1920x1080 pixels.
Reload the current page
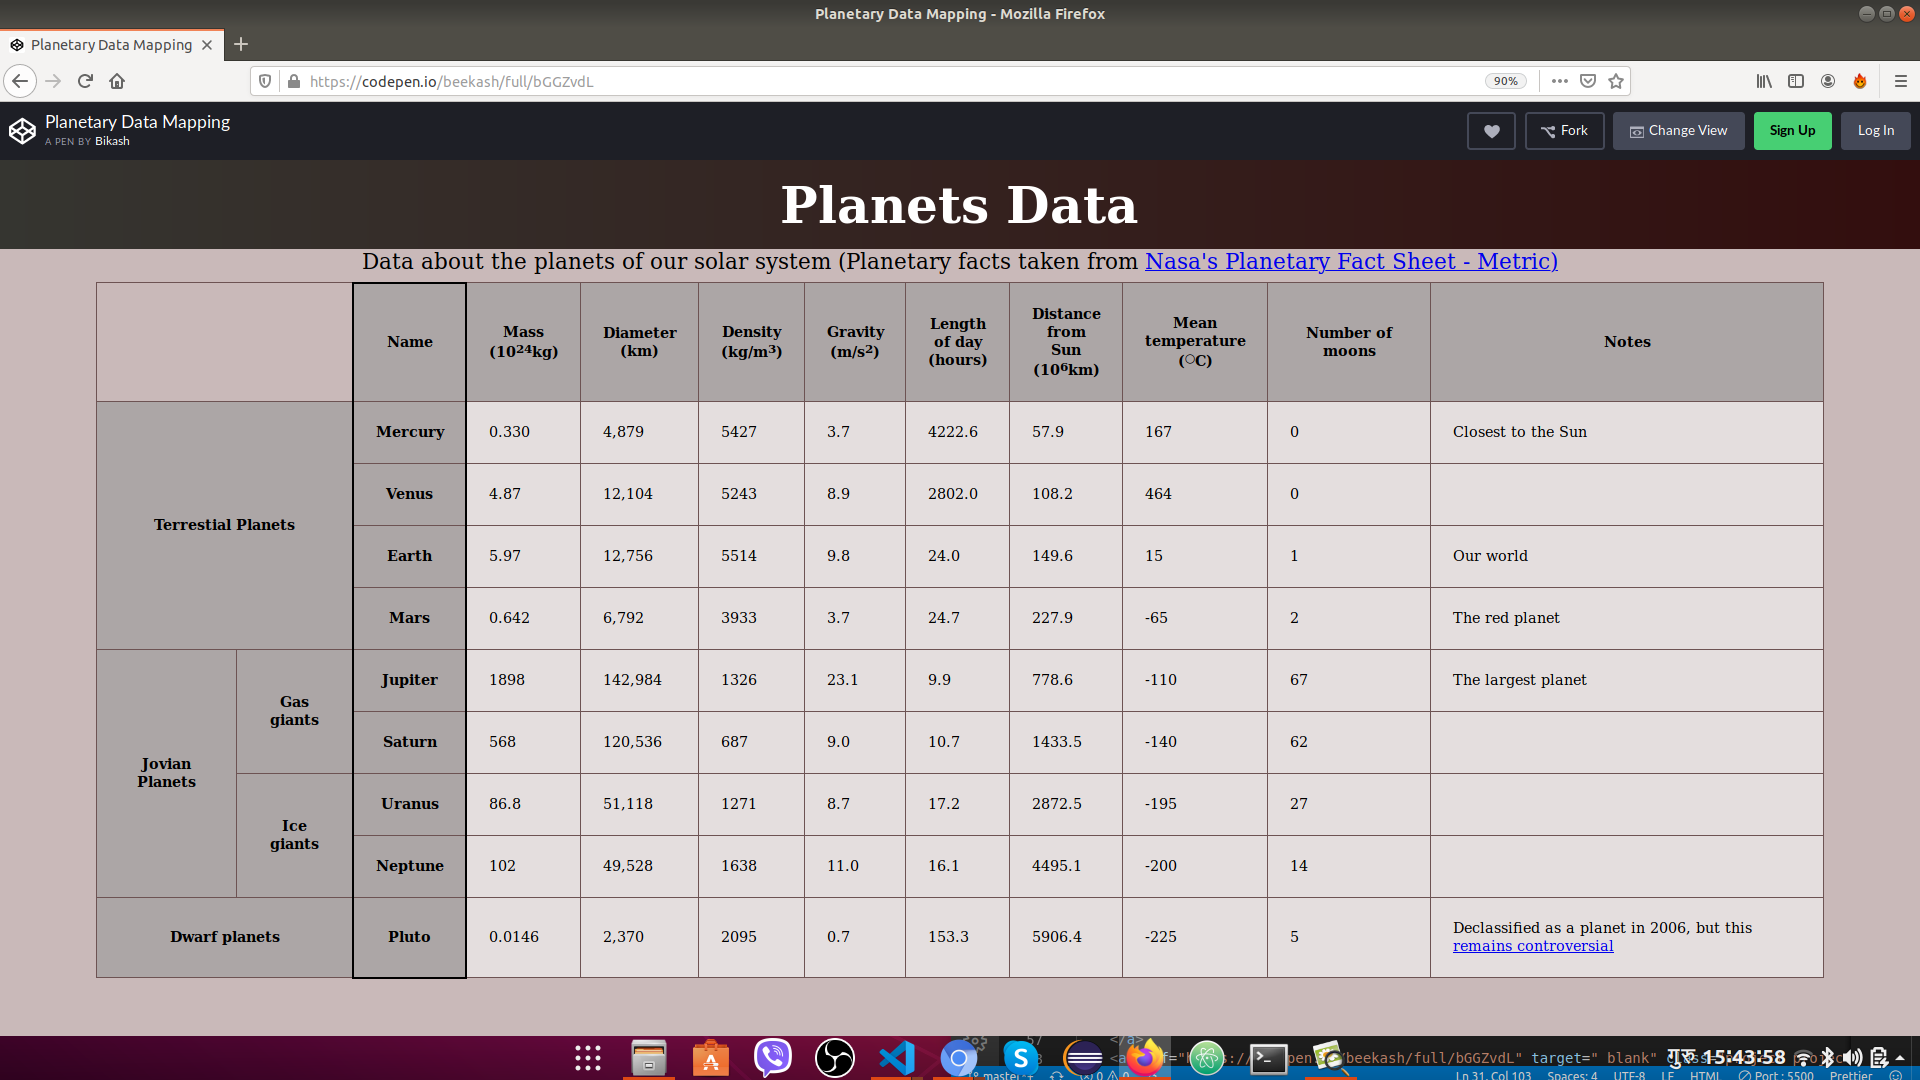pyautogui.click(x=85, y=81)
